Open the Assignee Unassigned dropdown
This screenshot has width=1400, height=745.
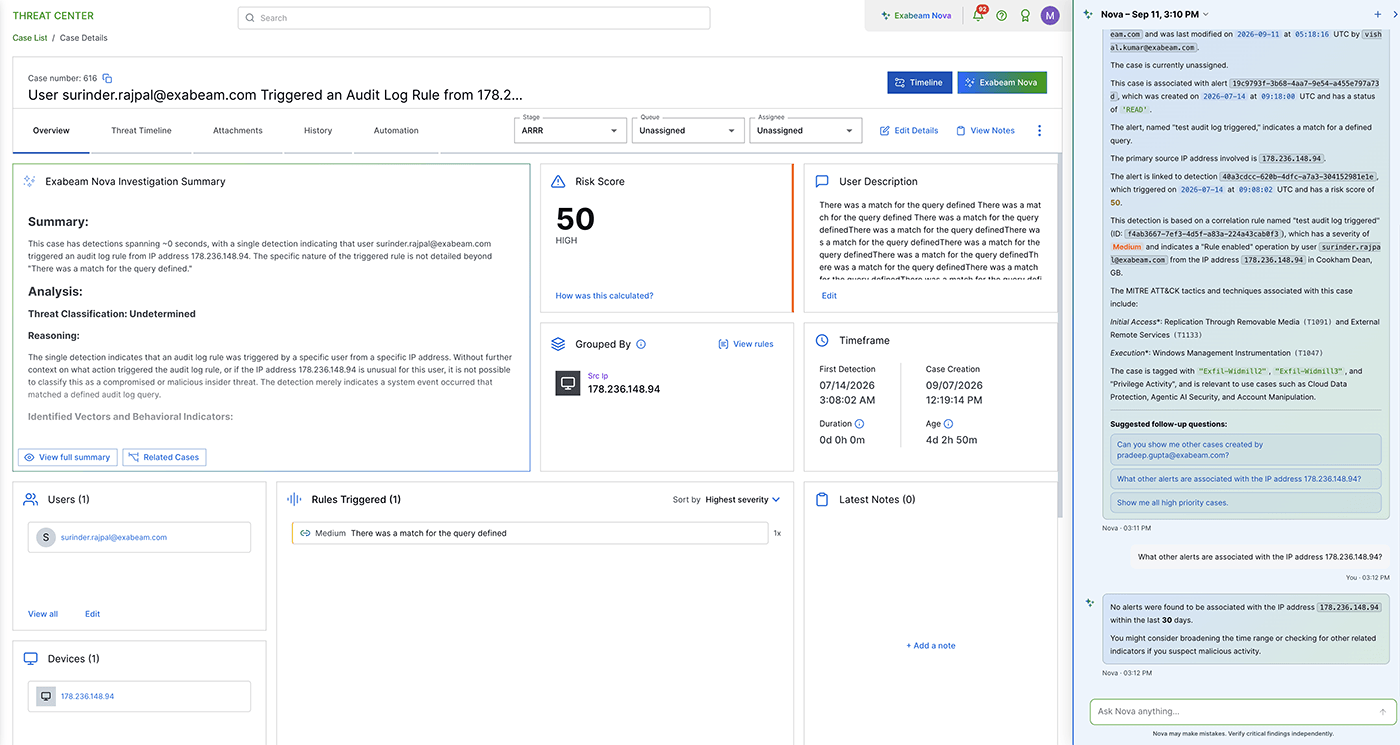(805, 130)
